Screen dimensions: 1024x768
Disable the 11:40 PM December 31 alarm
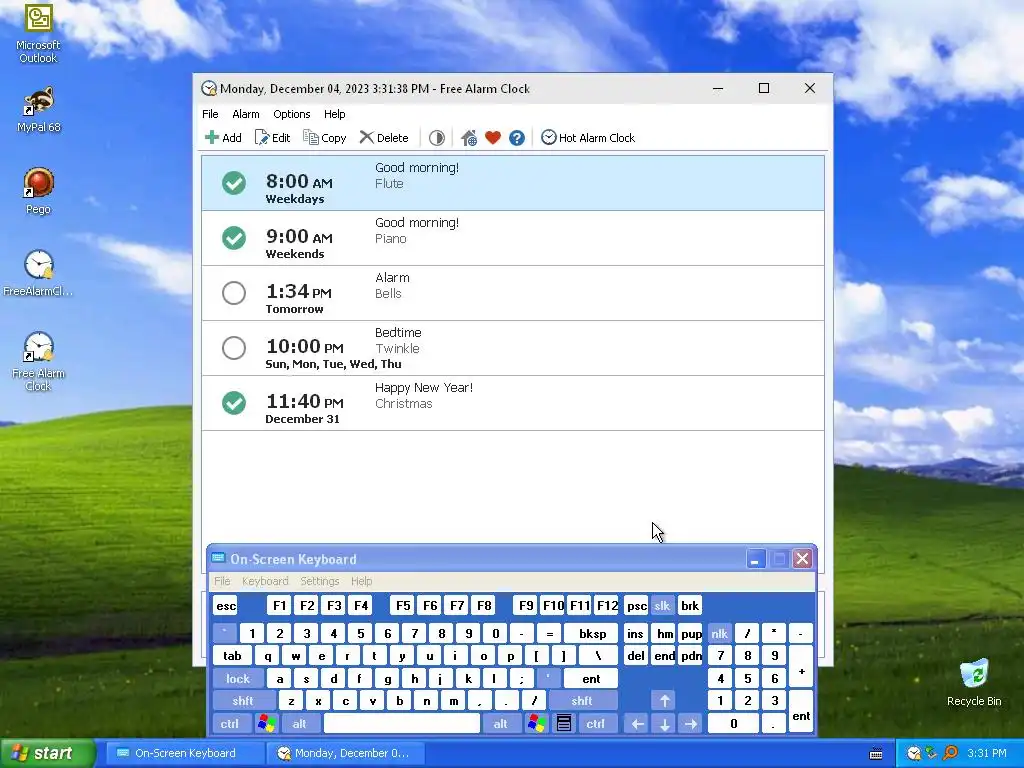[234, 402]
